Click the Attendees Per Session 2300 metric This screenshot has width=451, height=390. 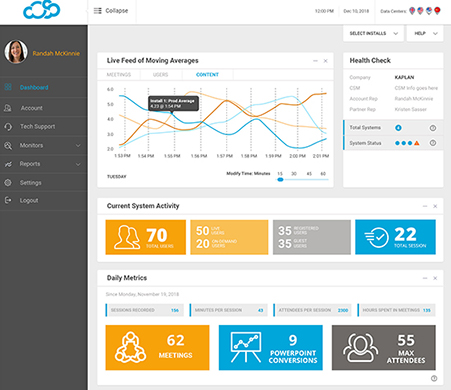click(312, 310)
